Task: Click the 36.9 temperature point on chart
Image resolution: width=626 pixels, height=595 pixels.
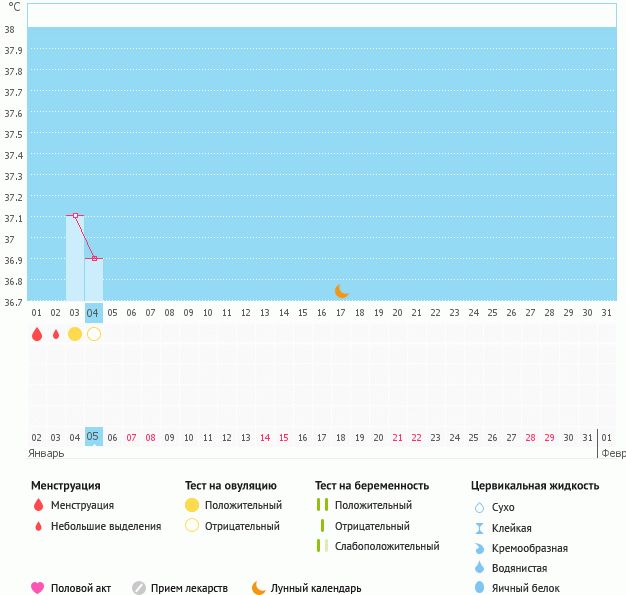Action: (95, 258)
